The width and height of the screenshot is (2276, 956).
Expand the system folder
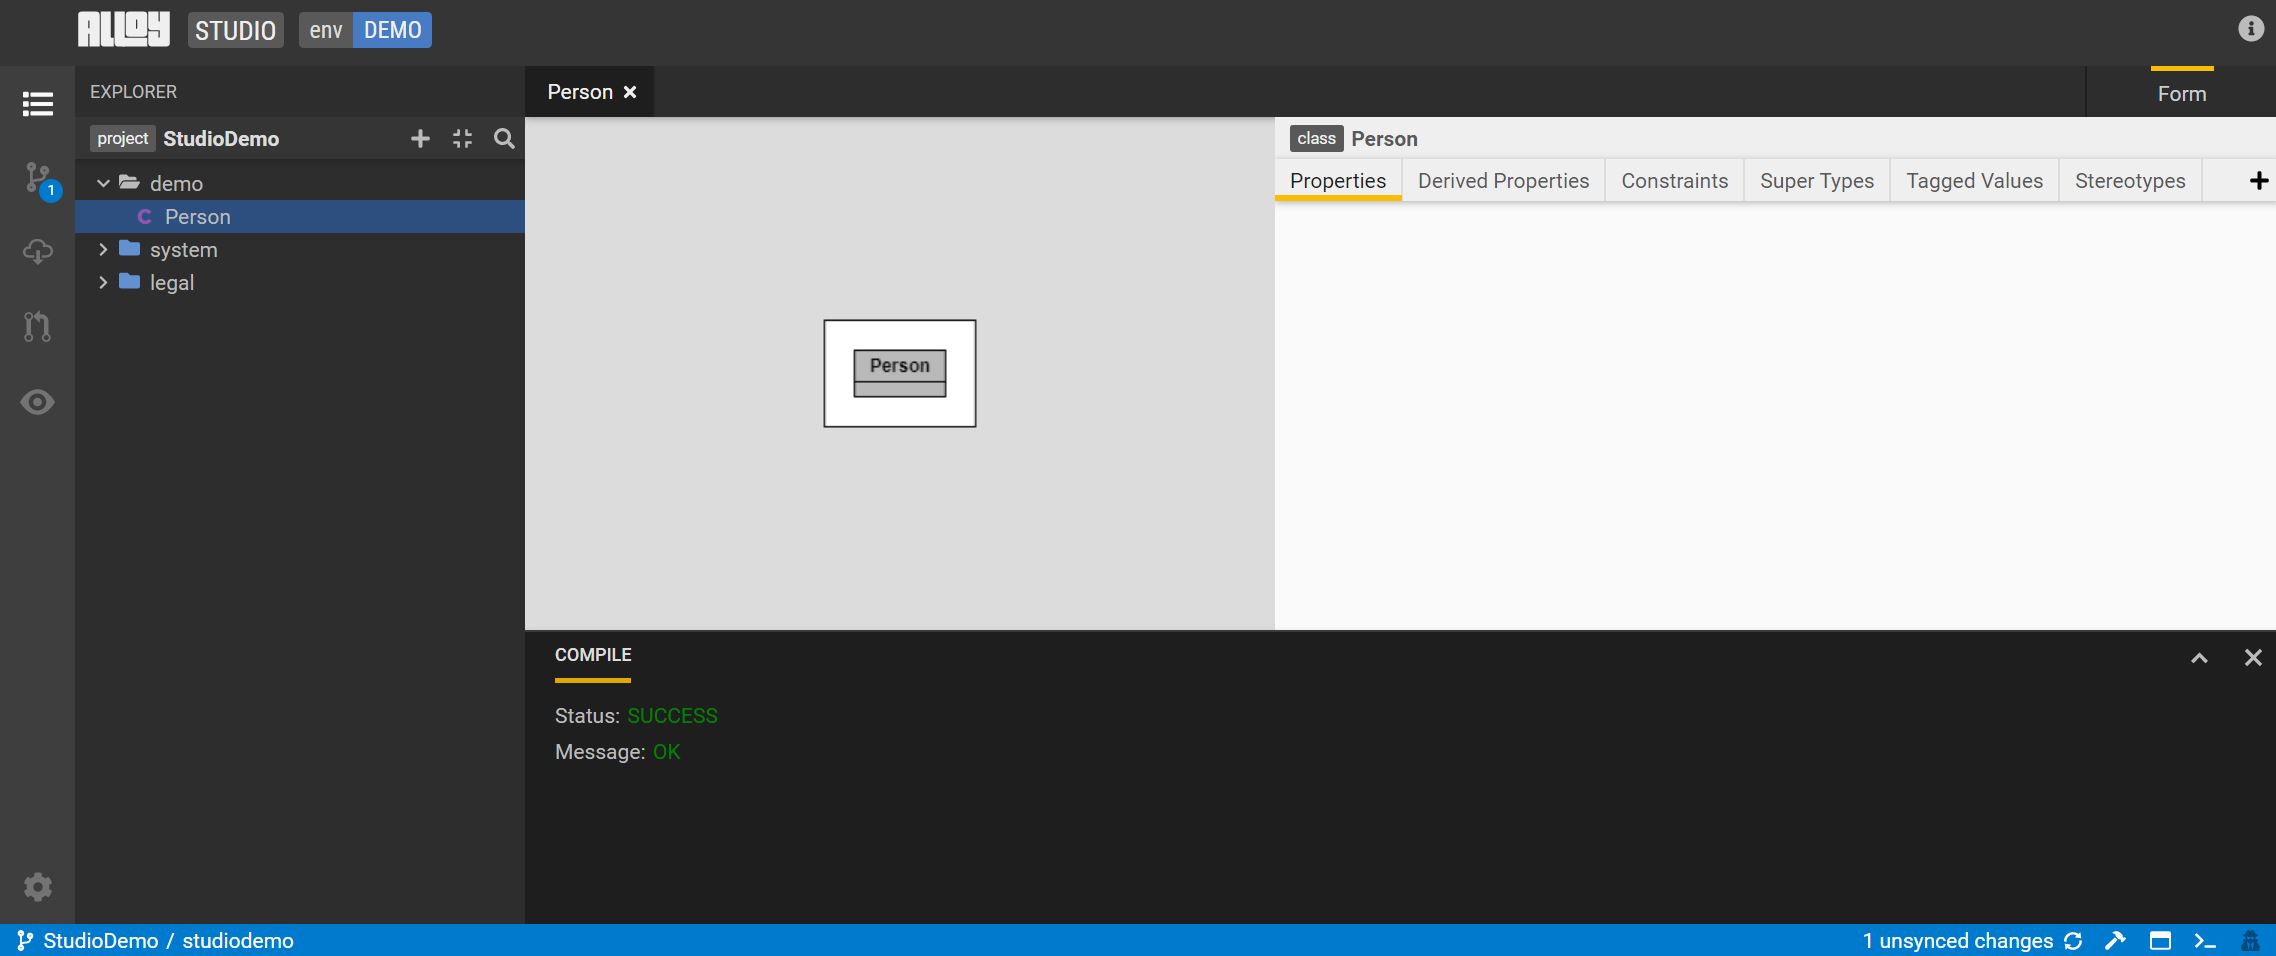103,249
